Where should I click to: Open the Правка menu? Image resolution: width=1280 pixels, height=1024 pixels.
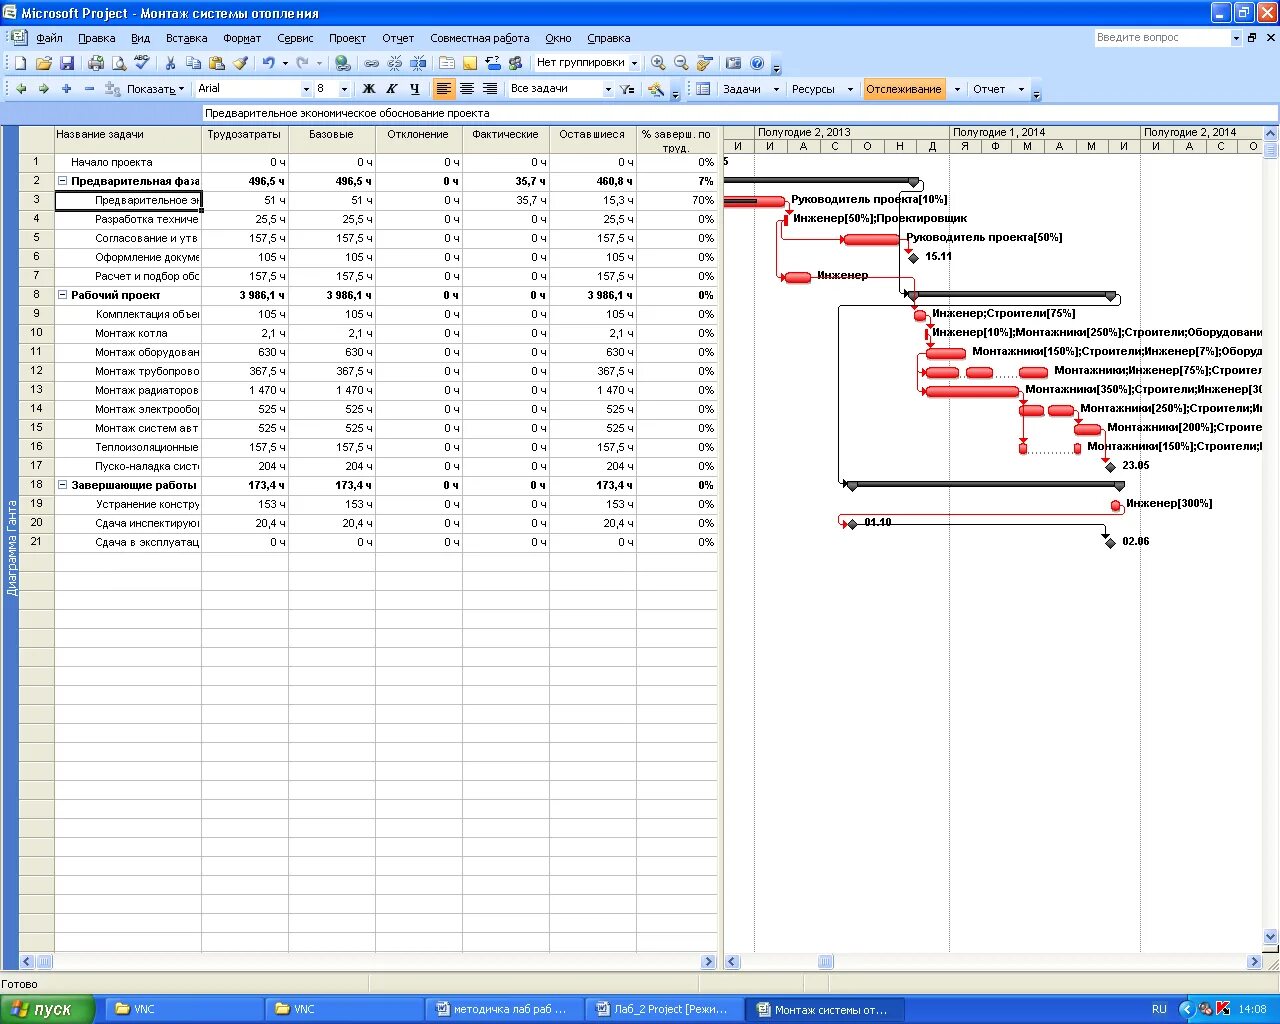(x=97, y=38)
